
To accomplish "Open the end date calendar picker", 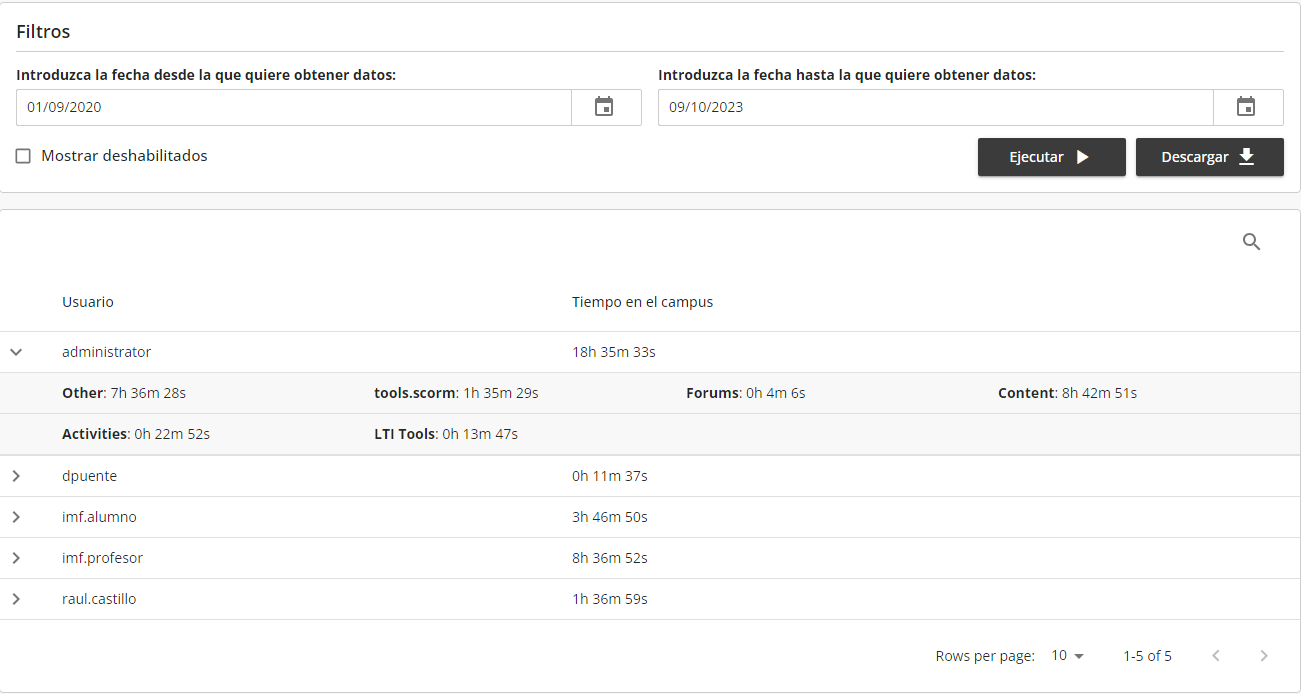I will coord(1246,107).
